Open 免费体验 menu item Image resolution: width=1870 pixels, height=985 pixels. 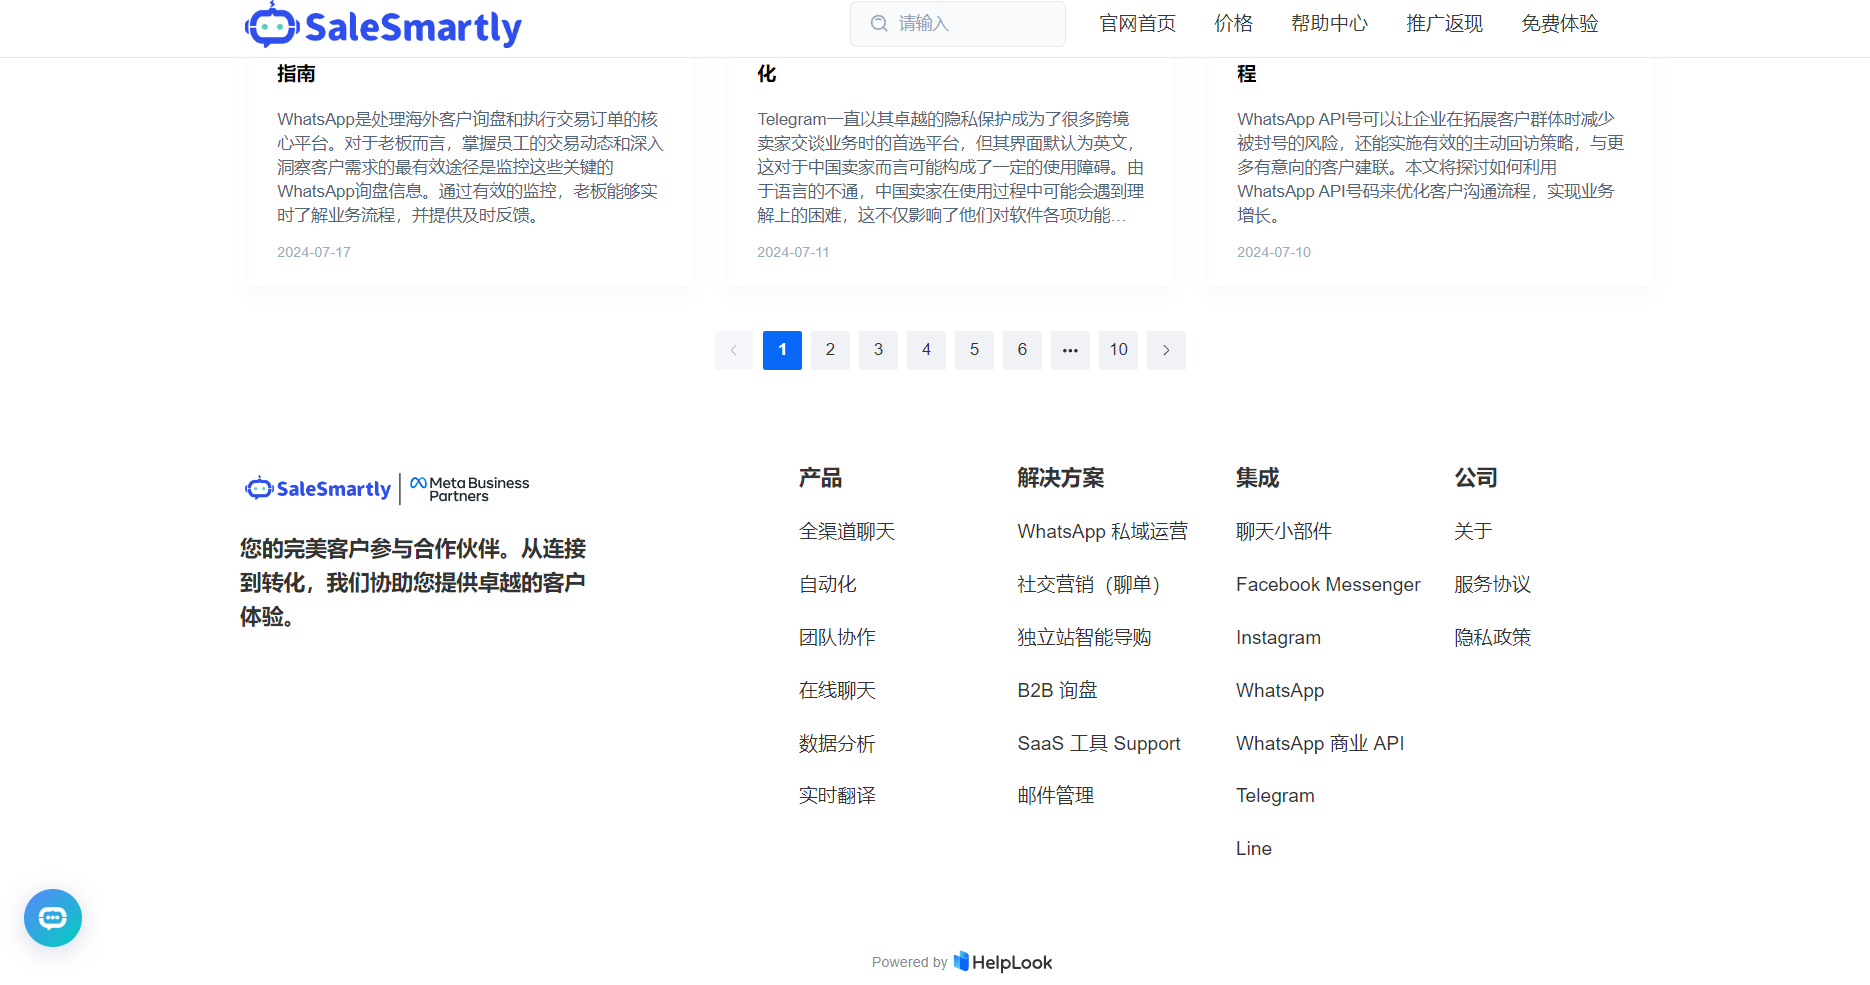point(1560,23)
